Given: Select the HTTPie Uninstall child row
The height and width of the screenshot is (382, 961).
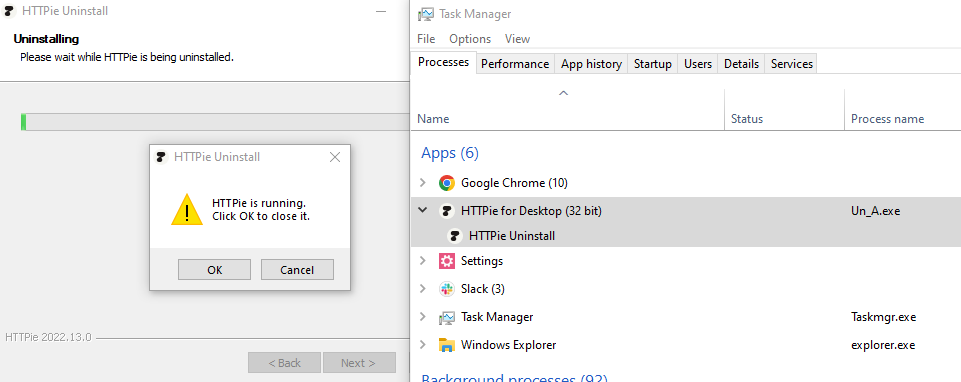Looking at the screenshot, I should coord(686,235).
